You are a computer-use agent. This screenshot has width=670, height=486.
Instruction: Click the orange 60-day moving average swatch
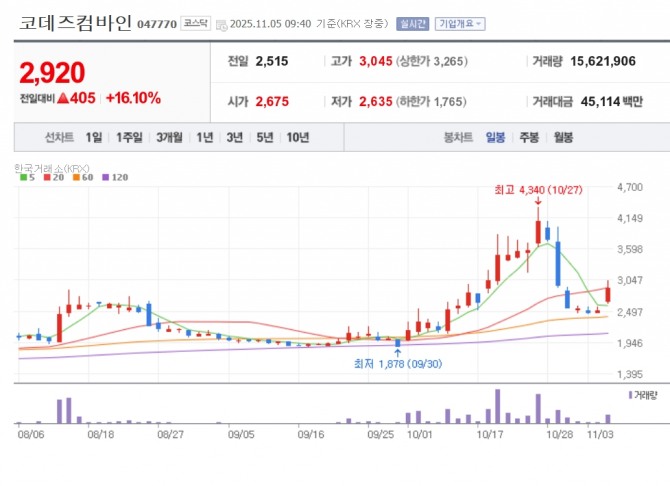click(76, 177)
